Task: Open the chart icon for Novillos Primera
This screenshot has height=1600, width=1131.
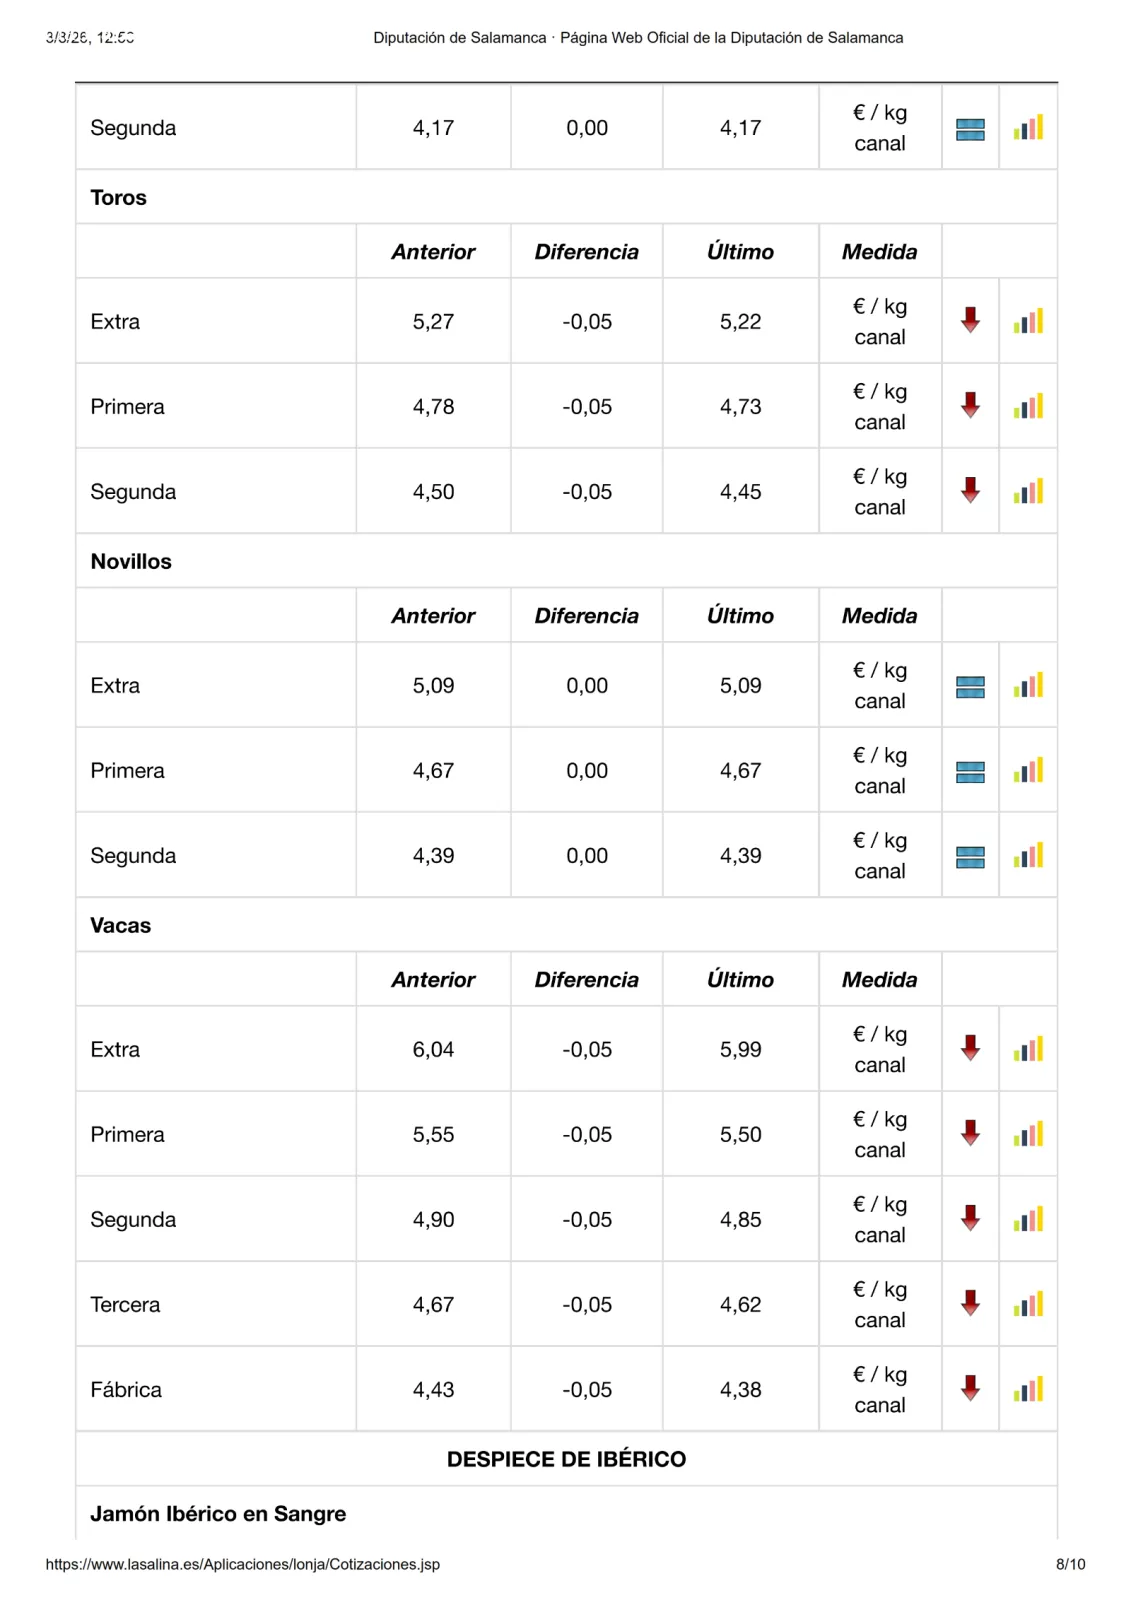Action: [1028, 770]
